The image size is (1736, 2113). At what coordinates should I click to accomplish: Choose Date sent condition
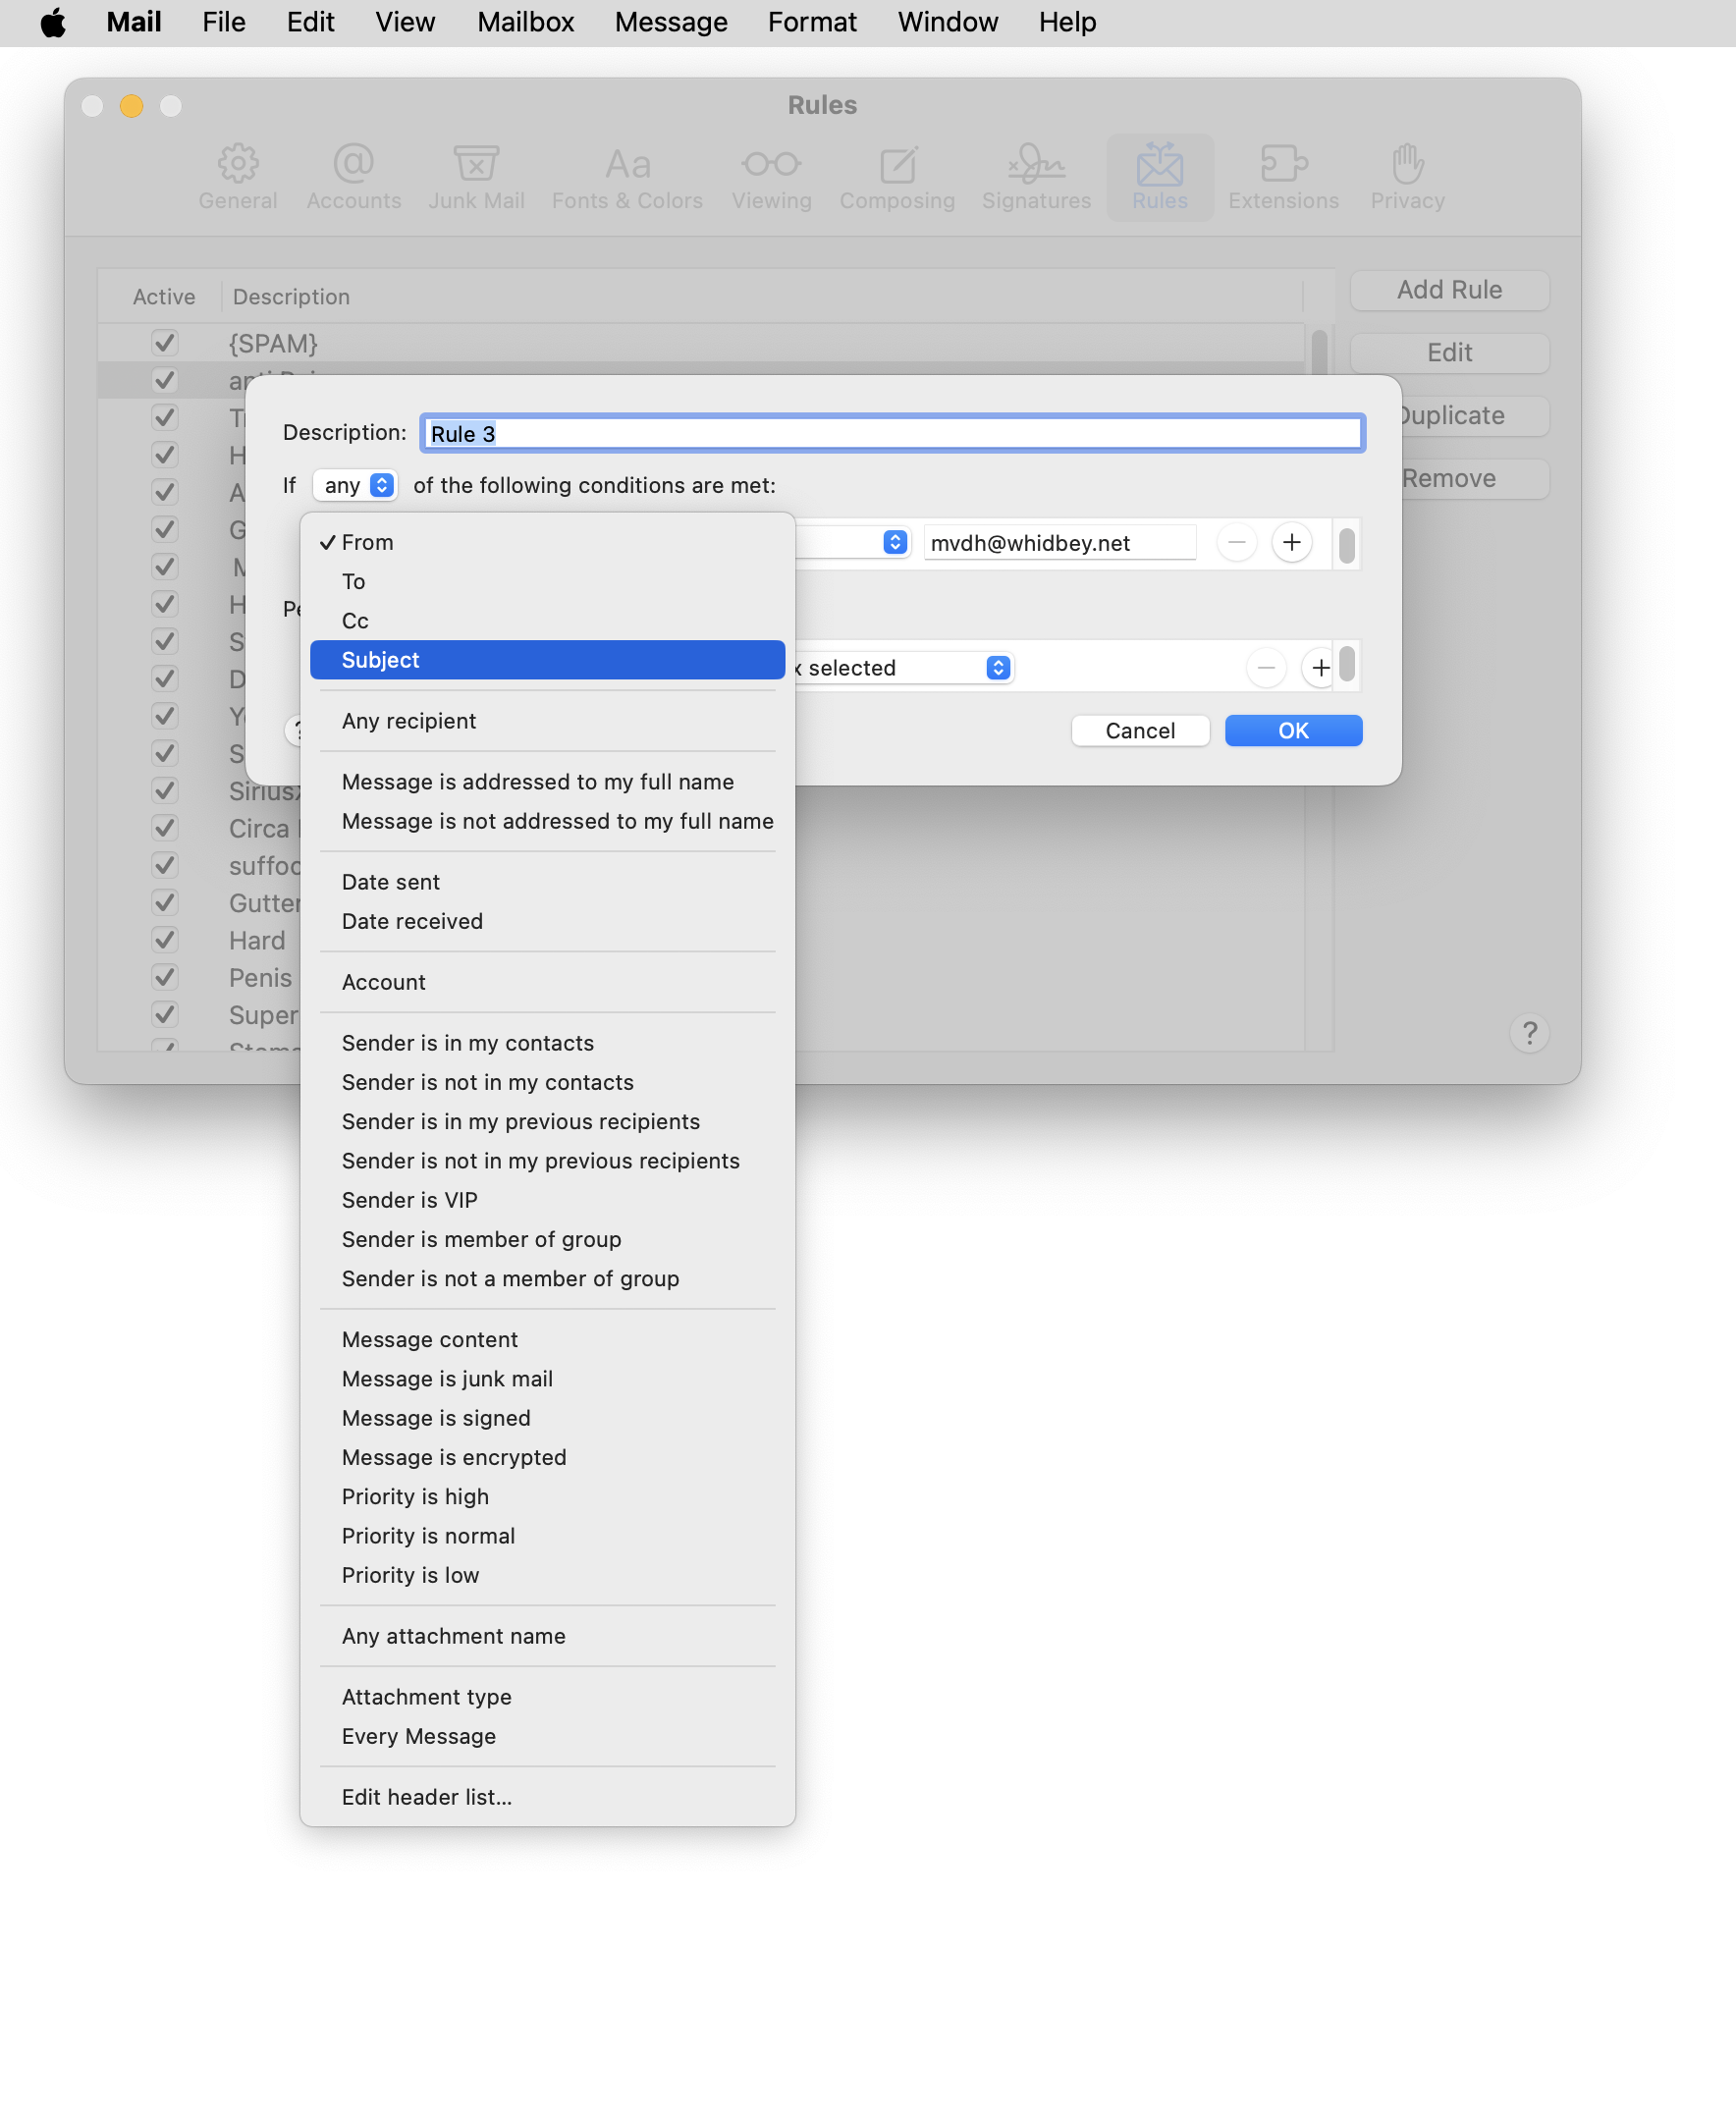click(547, 882)
